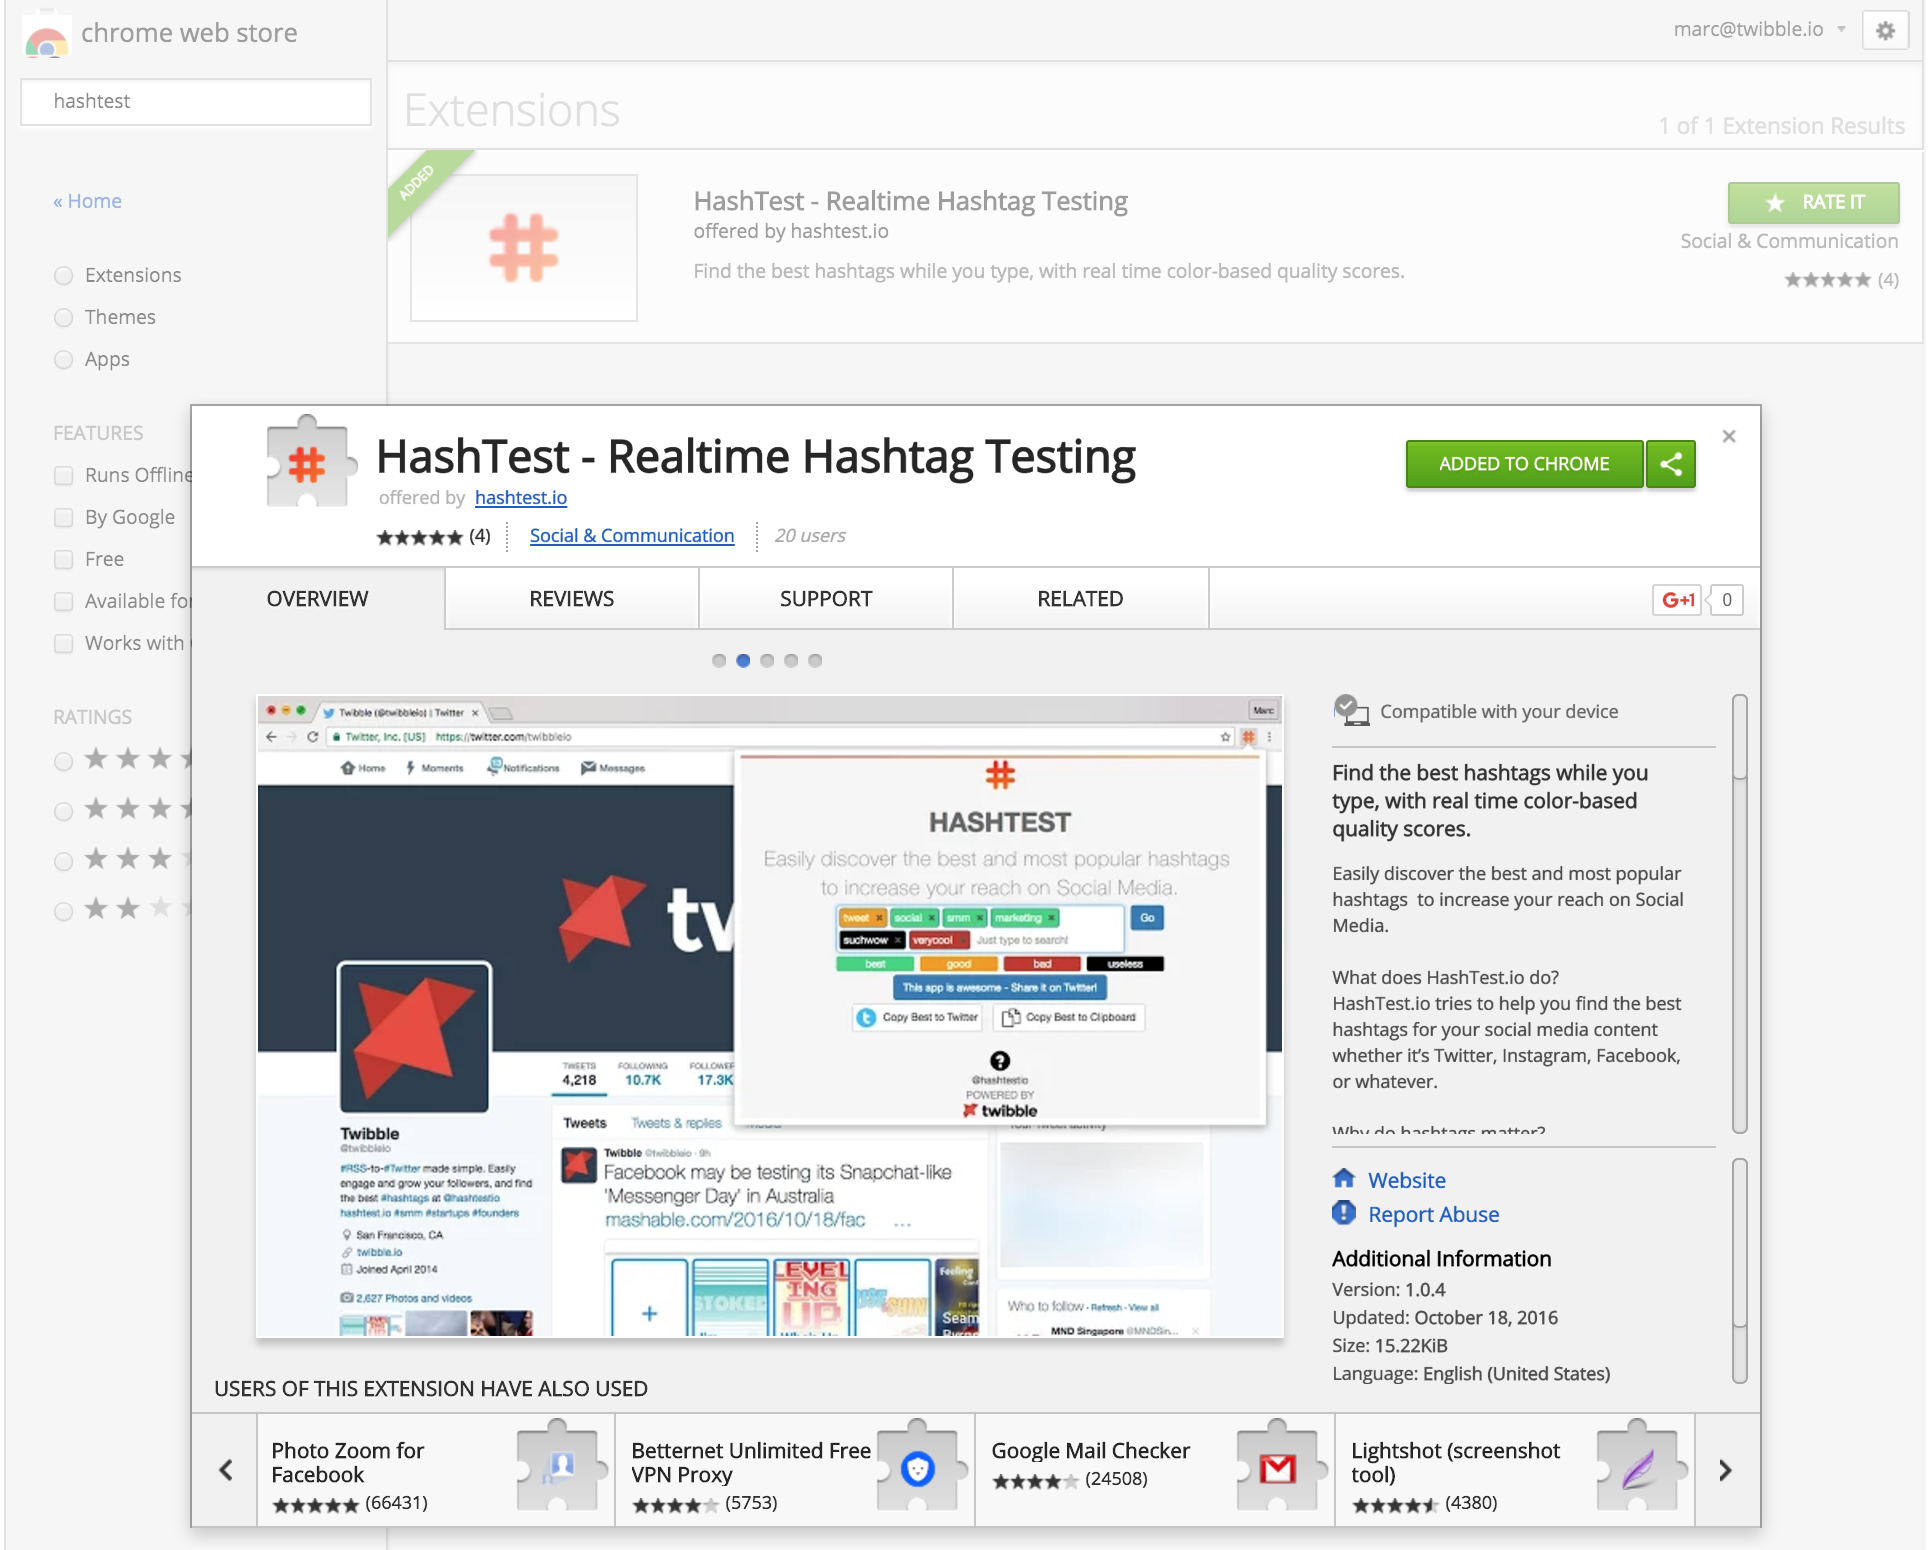Open the hashtest.io publisher link
The image size is (1932, 1550).
[521, 497]
